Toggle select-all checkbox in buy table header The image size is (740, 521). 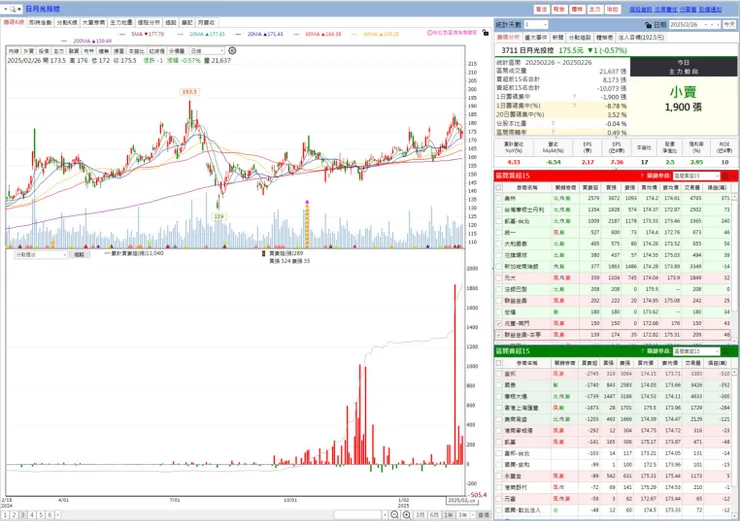[499, 187]
